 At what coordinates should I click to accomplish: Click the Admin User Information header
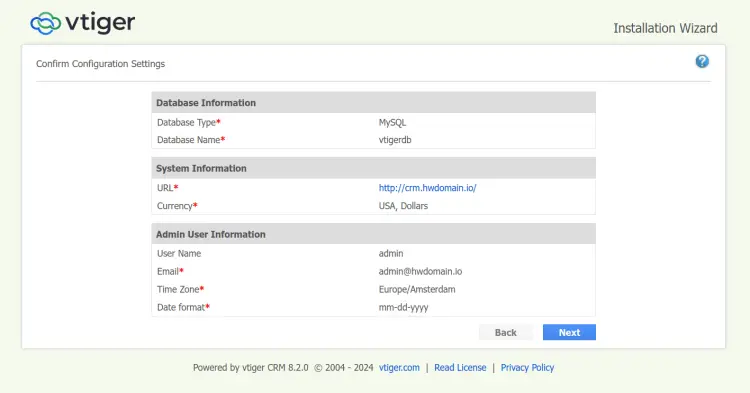[x=374, y=234]
